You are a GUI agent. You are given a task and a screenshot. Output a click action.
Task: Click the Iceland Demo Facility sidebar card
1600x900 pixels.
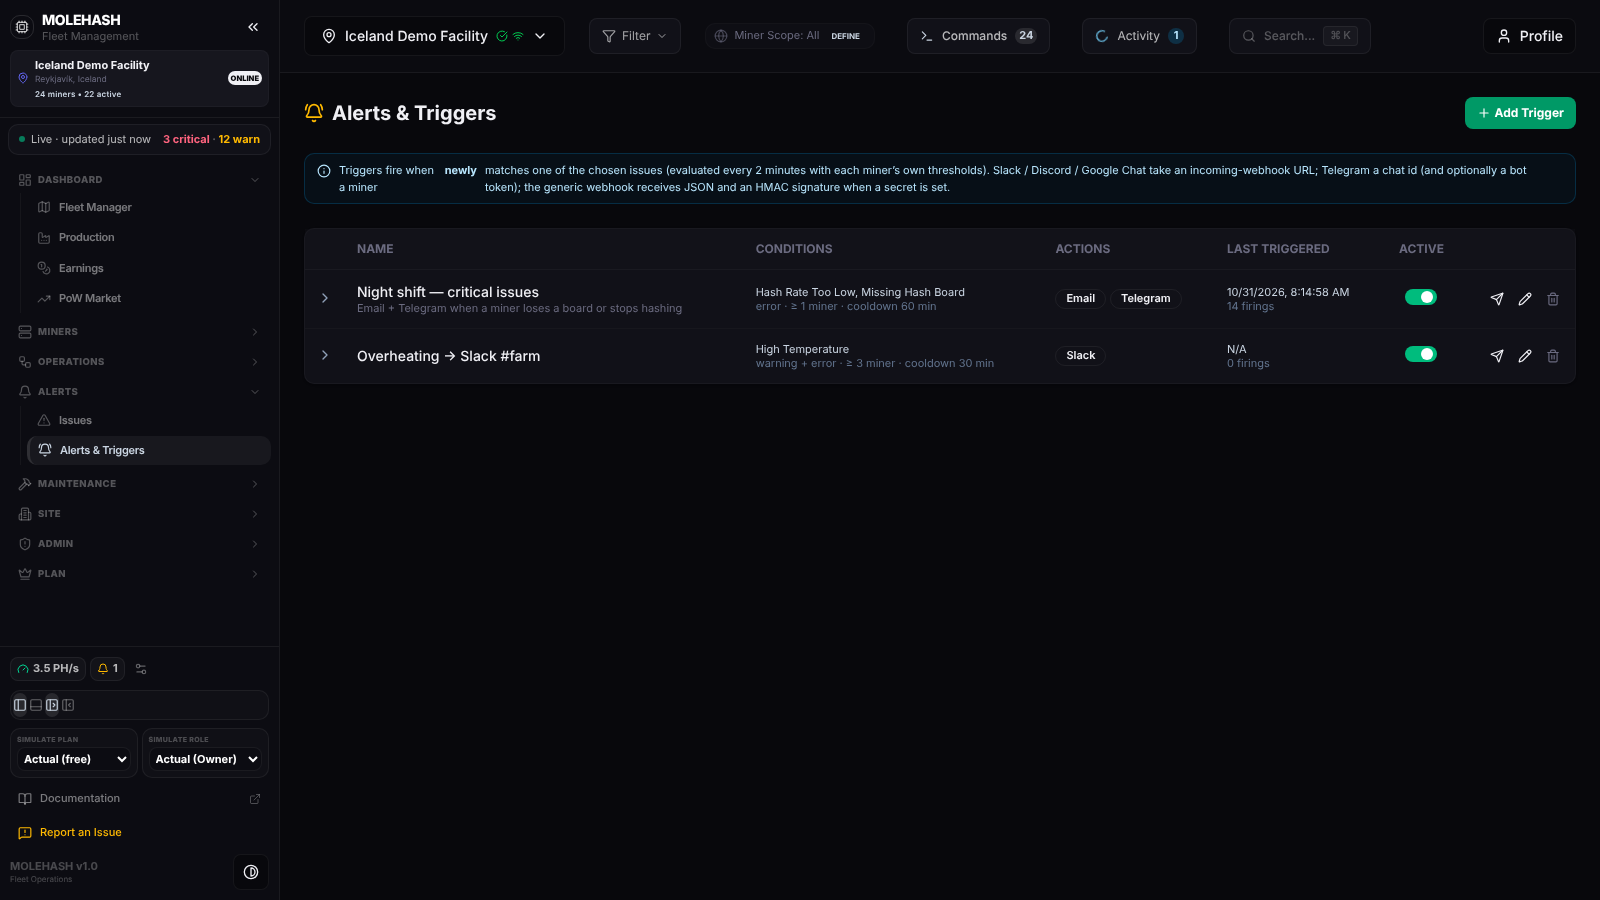pyautogui.click(x=139, y=79)
